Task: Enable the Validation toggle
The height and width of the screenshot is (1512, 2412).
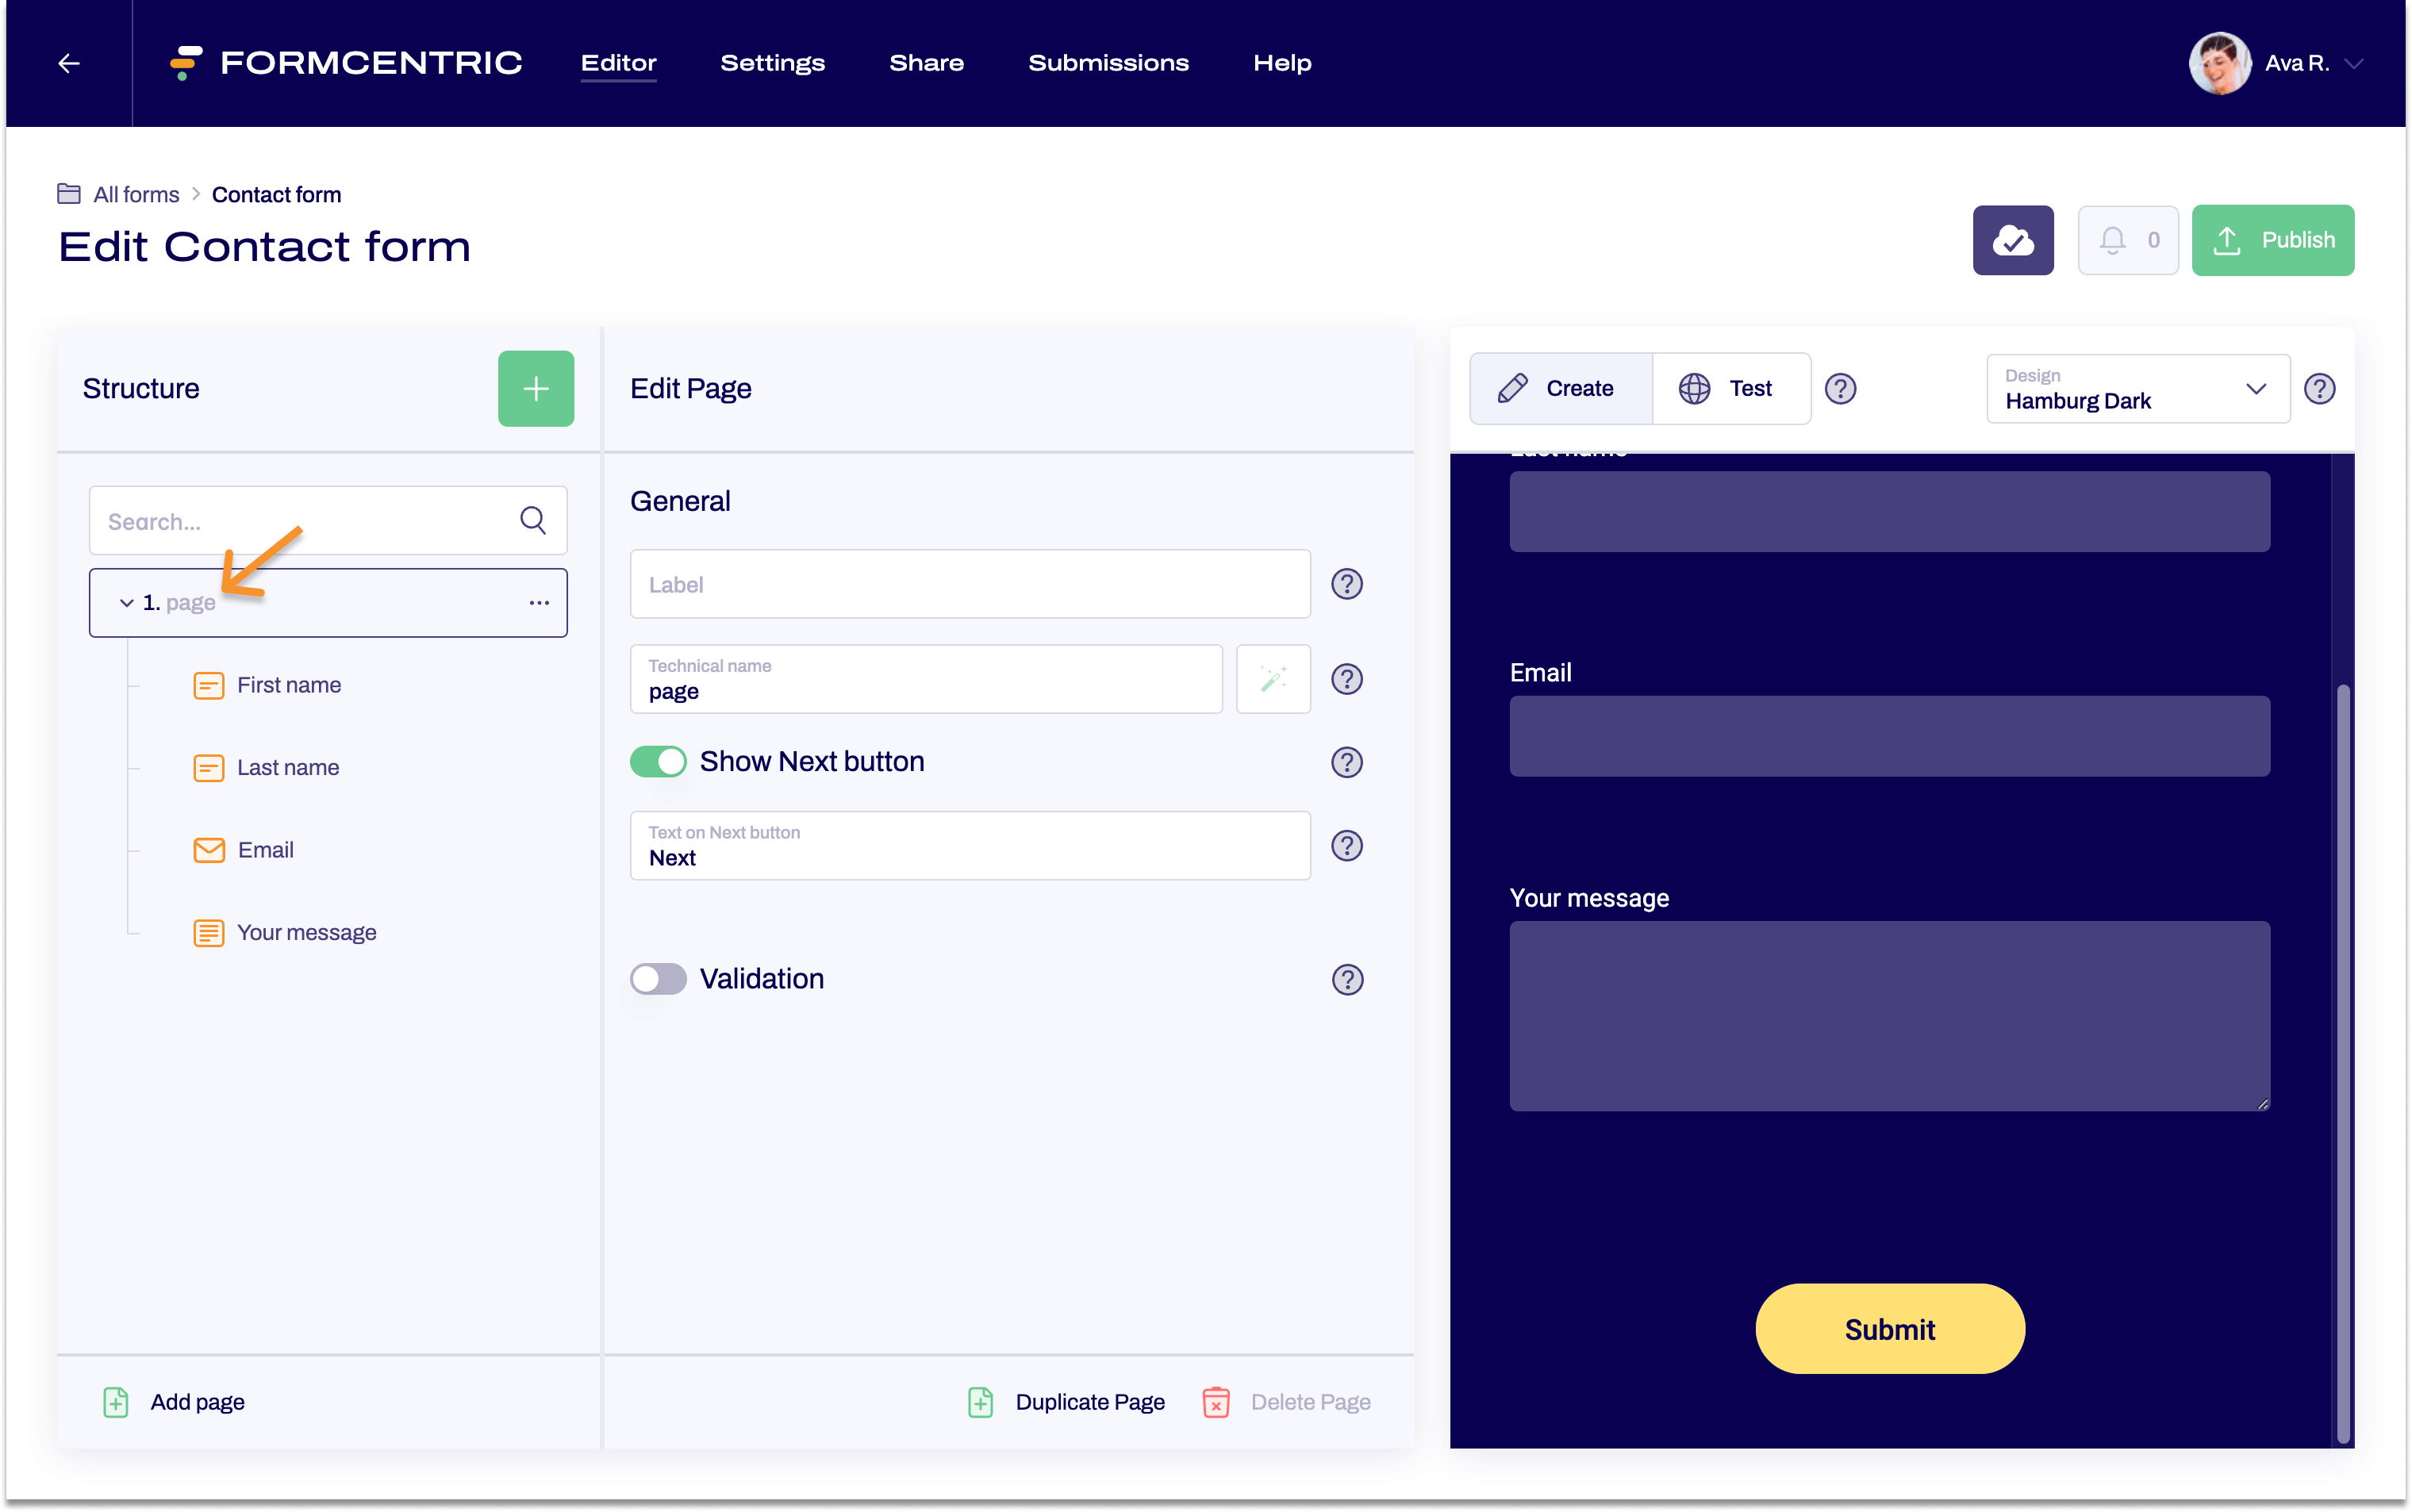Action: (x=658, y=979)
